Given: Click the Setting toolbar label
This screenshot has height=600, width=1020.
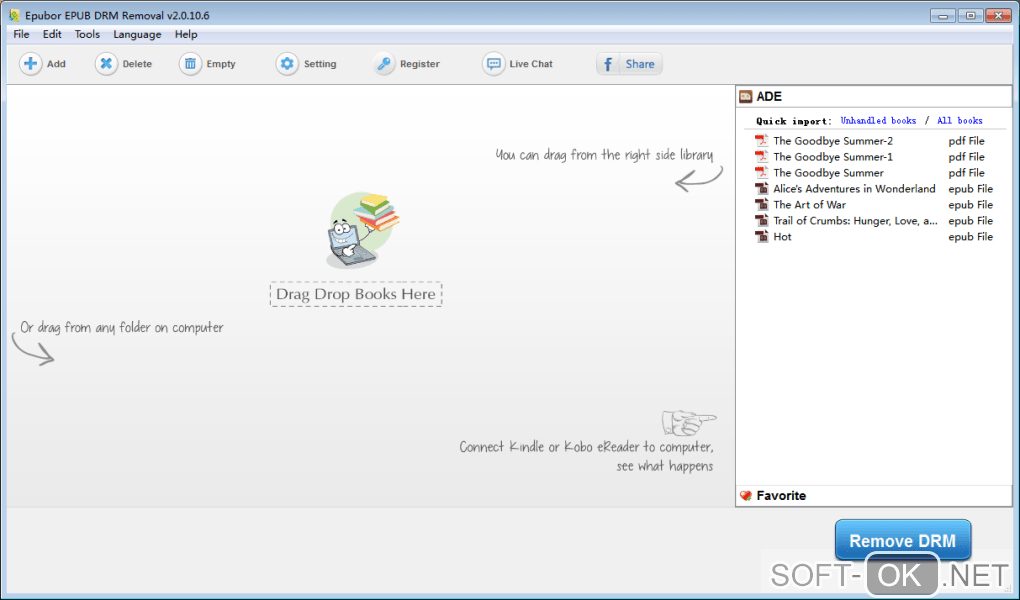Looking at the screenshot, I should tap(320, 64).
